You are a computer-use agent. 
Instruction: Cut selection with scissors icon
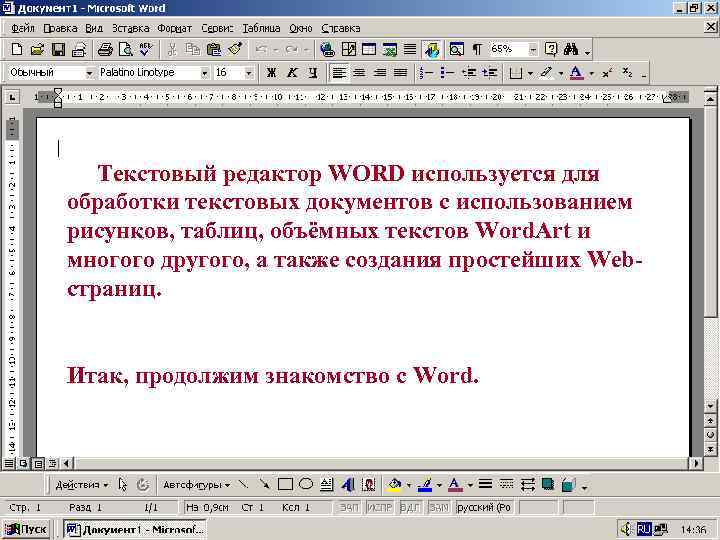[172, 49]
